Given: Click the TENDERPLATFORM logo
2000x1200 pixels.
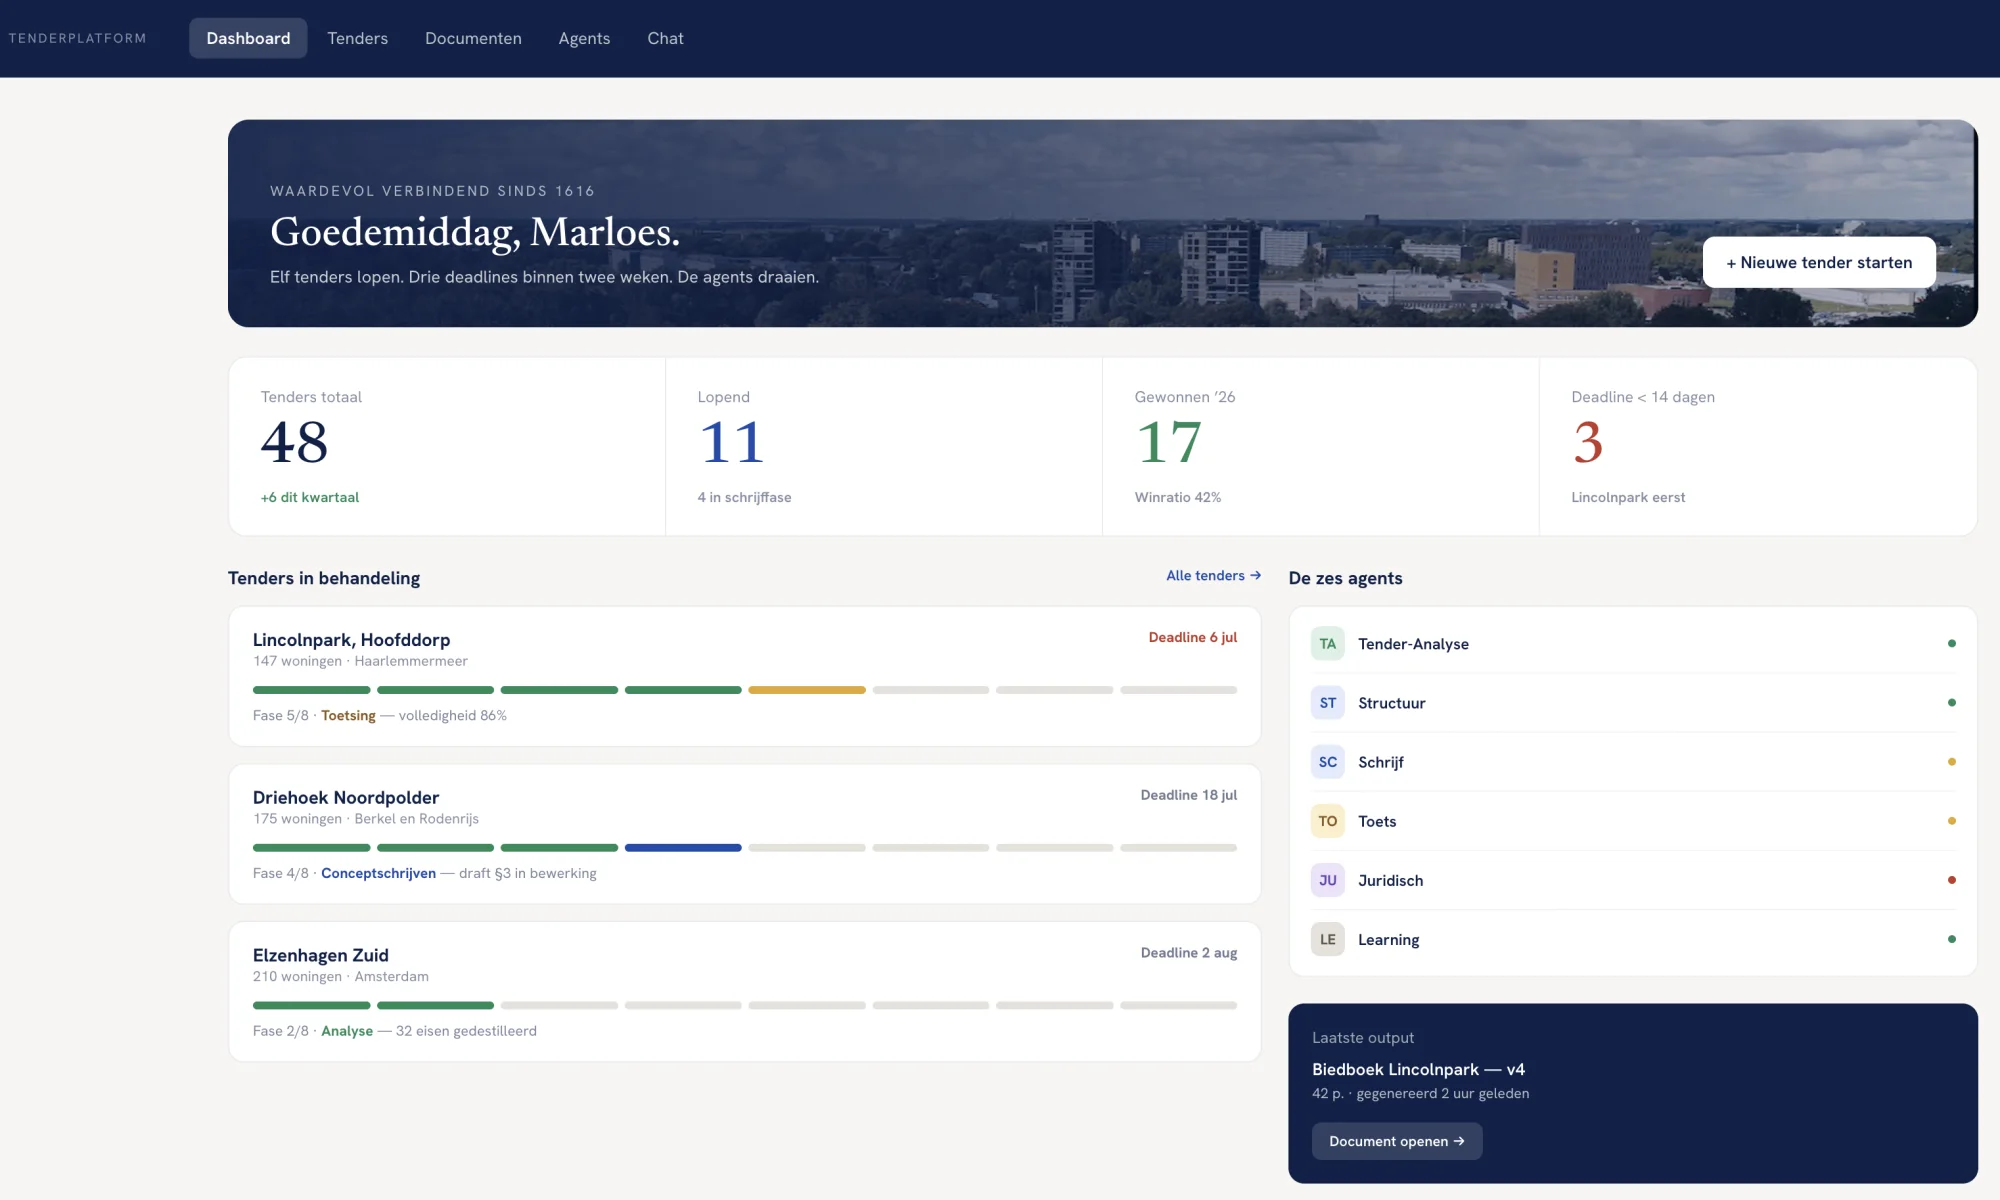Looking at the screenshot, I should pos(77,38).
